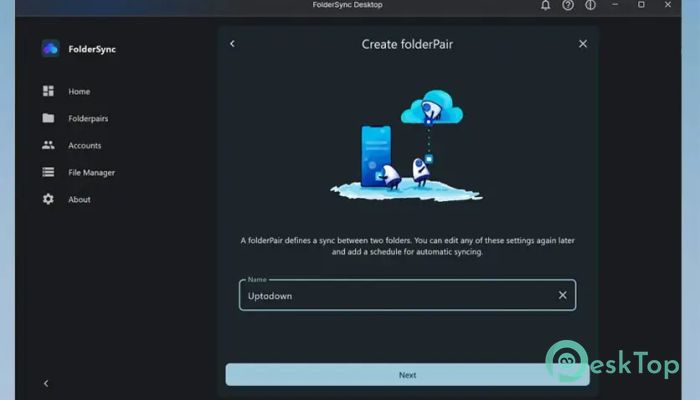Click the Create folderPair heading
This screenshot has width=700, height=400.
pyautogui.click(x=407, y=44)
